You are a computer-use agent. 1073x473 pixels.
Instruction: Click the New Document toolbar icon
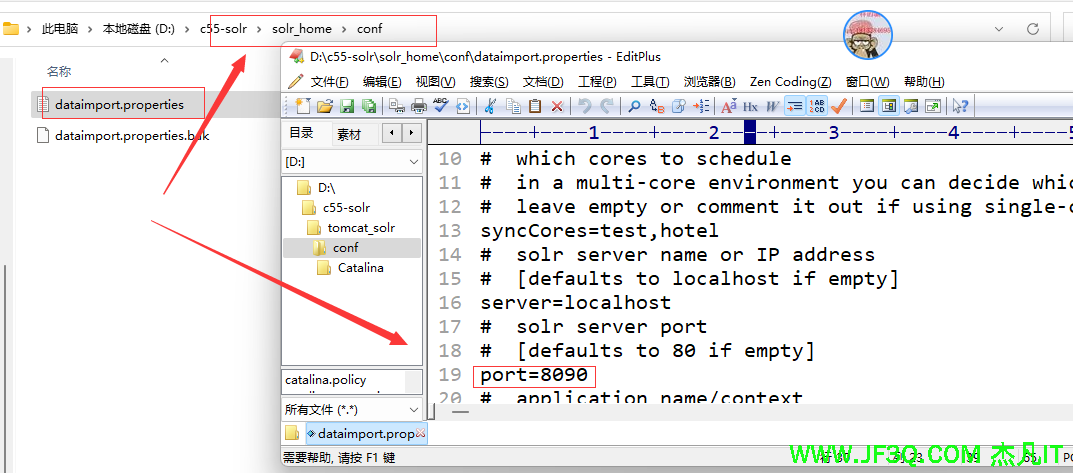tap(301, 106)
